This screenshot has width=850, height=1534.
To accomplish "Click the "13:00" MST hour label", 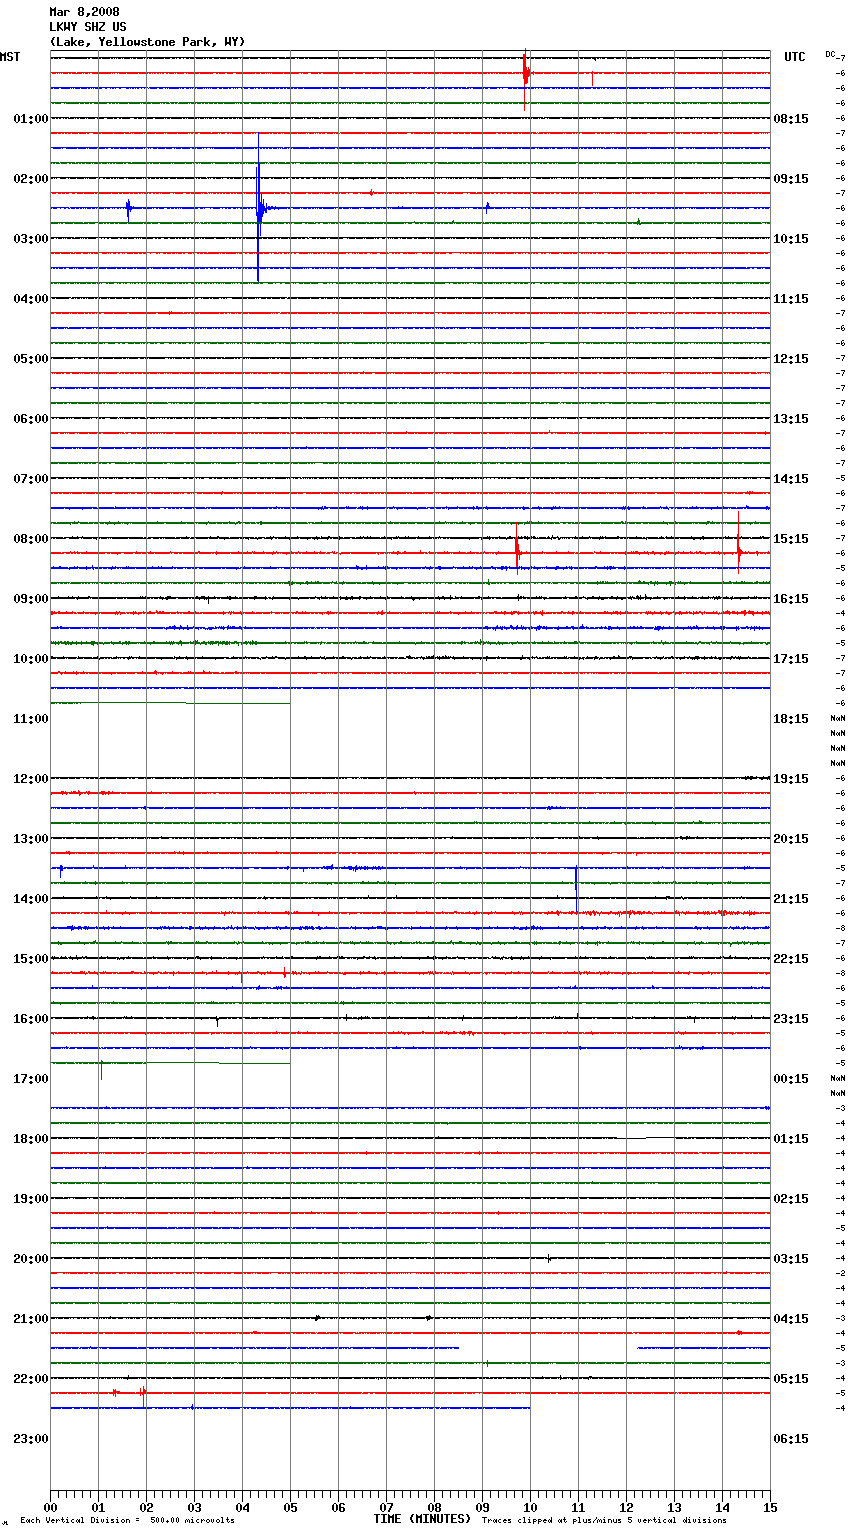I will coord(31,839).
